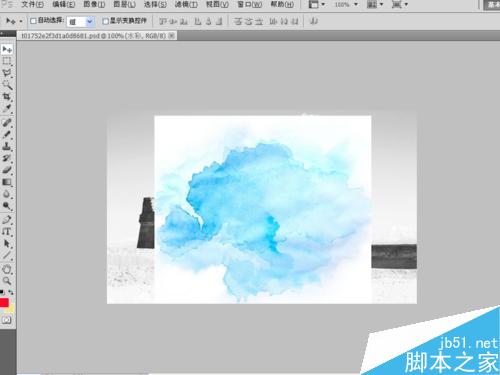Toggle Quick Mask mode
The image size is (500, 375).
point(7,320)
